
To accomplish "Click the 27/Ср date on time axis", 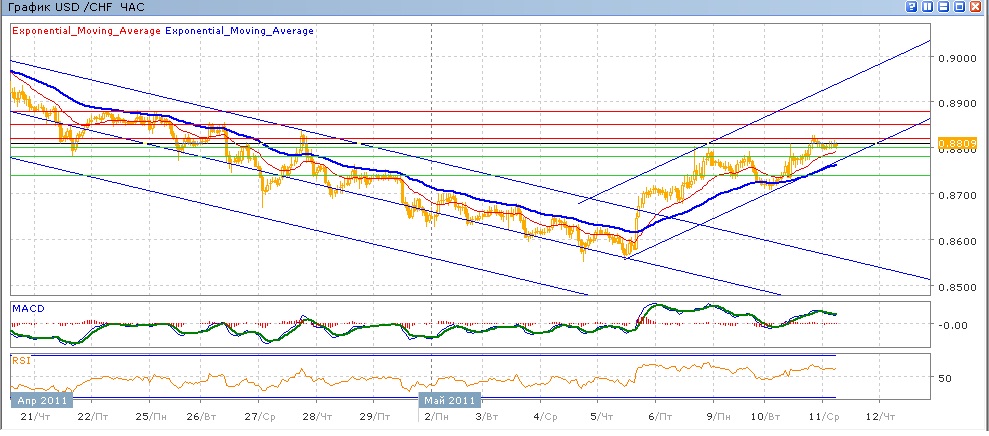I will [259, 416].
